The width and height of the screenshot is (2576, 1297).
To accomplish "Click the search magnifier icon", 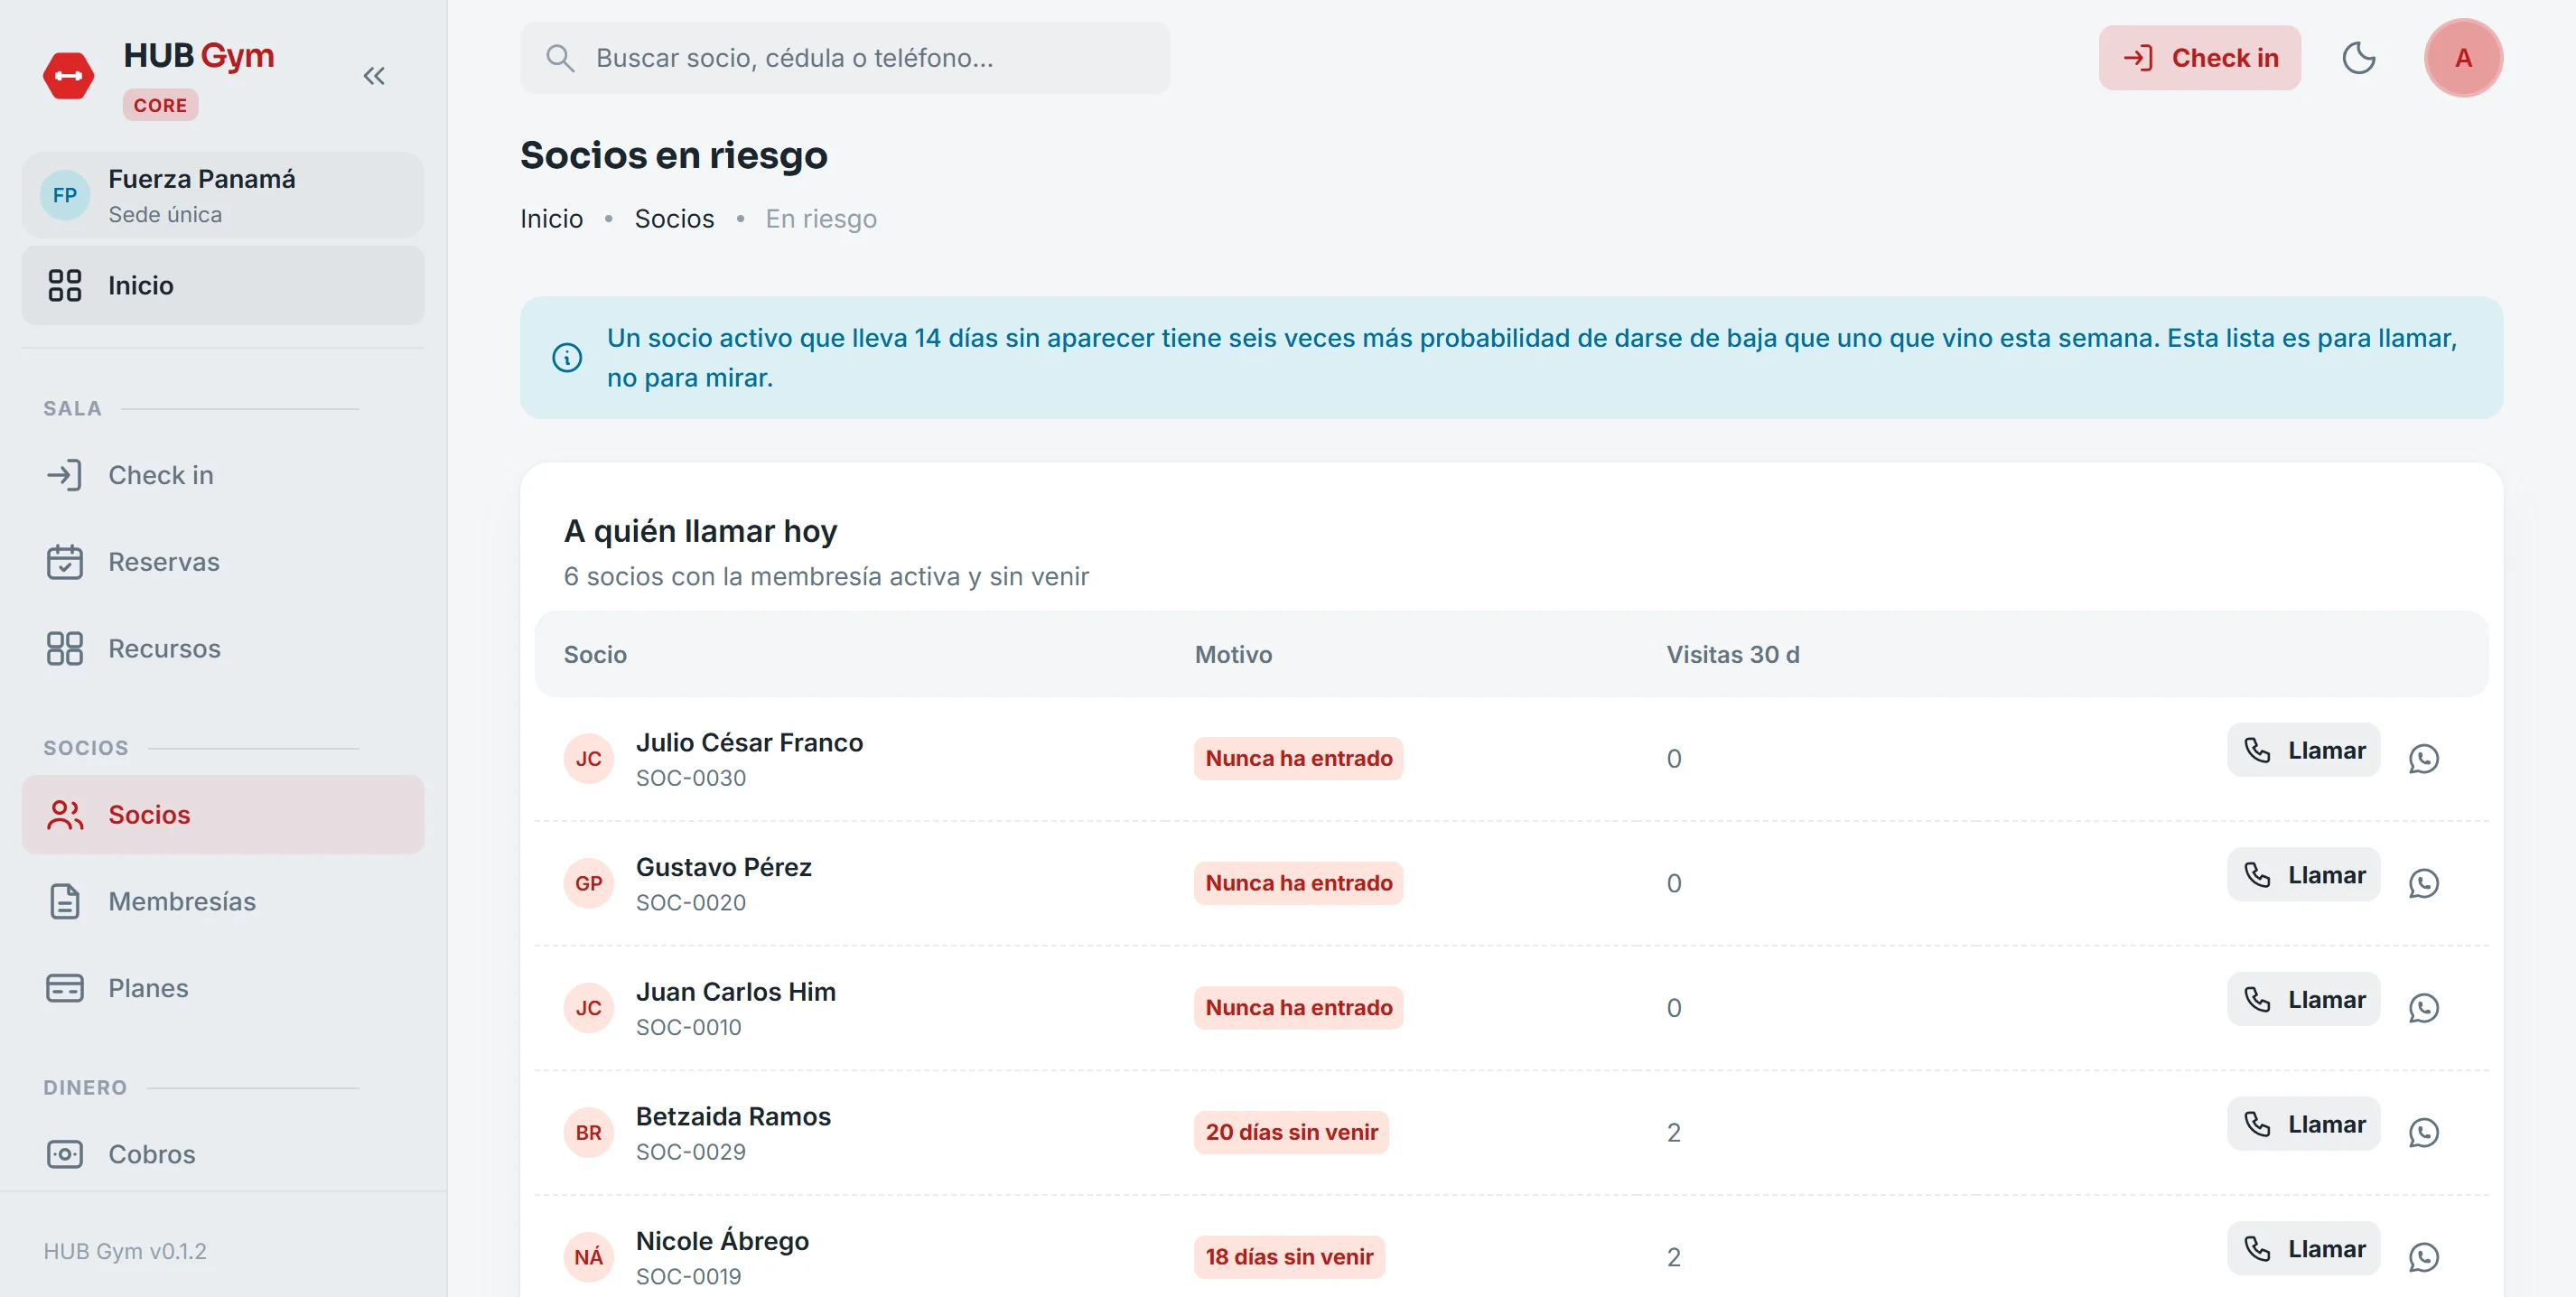I will (560, 58).
